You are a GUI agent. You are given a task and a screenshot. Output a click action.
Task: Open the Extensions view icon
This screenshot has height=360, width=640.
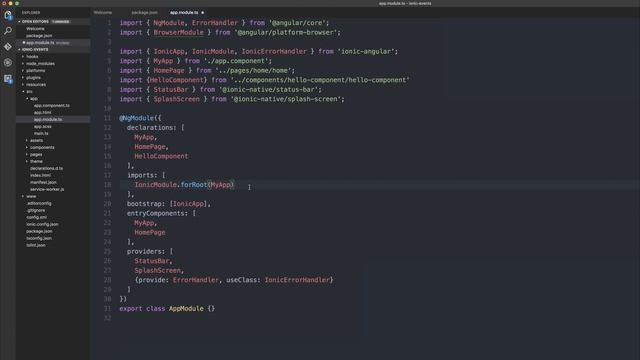pos(8,78)
